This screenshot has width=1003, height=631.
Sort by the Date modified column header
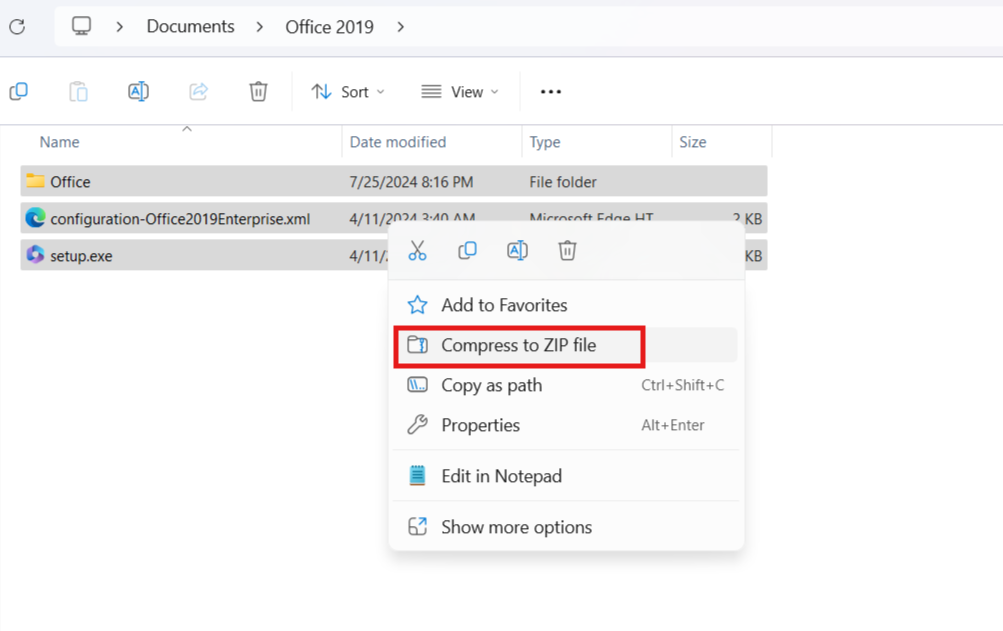398,142
